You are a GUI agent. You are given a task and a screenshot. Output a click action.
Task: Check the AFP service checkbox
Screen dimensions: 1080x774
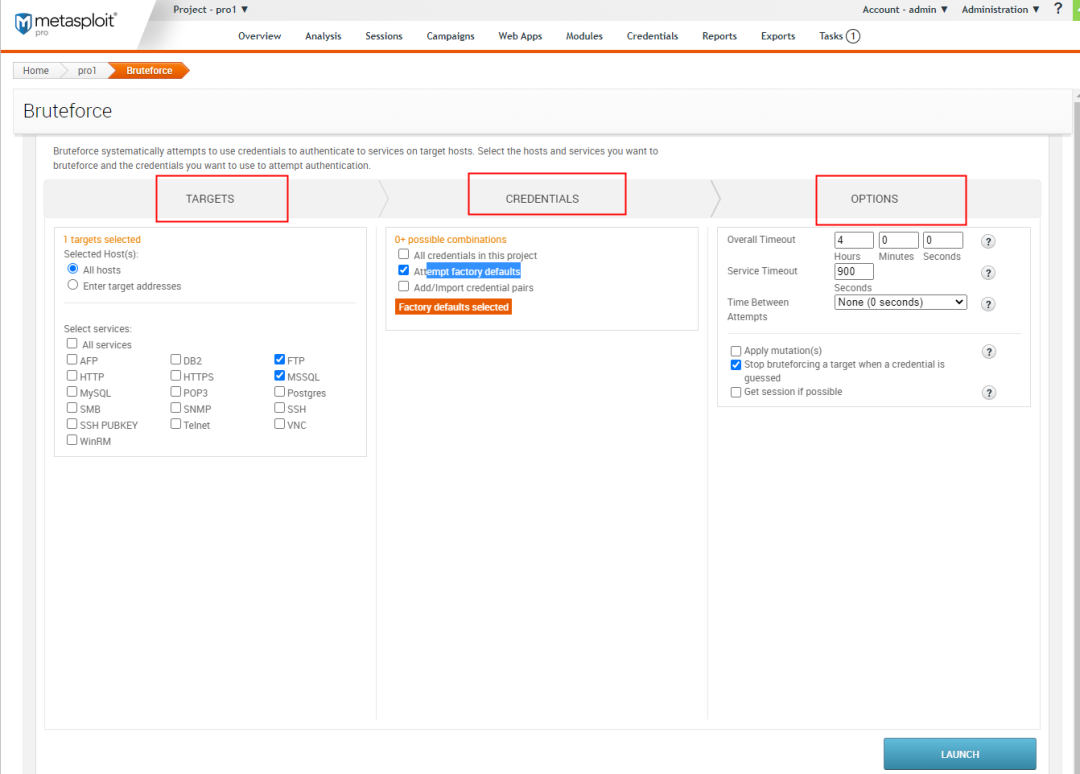(72, 359)
